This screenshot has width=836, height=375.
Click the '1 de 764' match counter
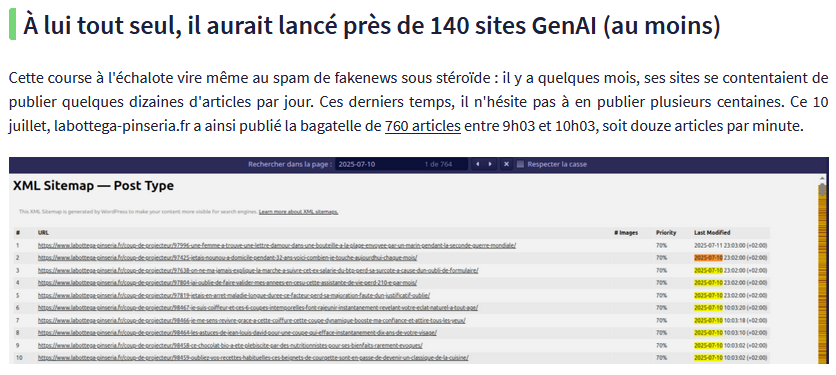coord(438,164)
